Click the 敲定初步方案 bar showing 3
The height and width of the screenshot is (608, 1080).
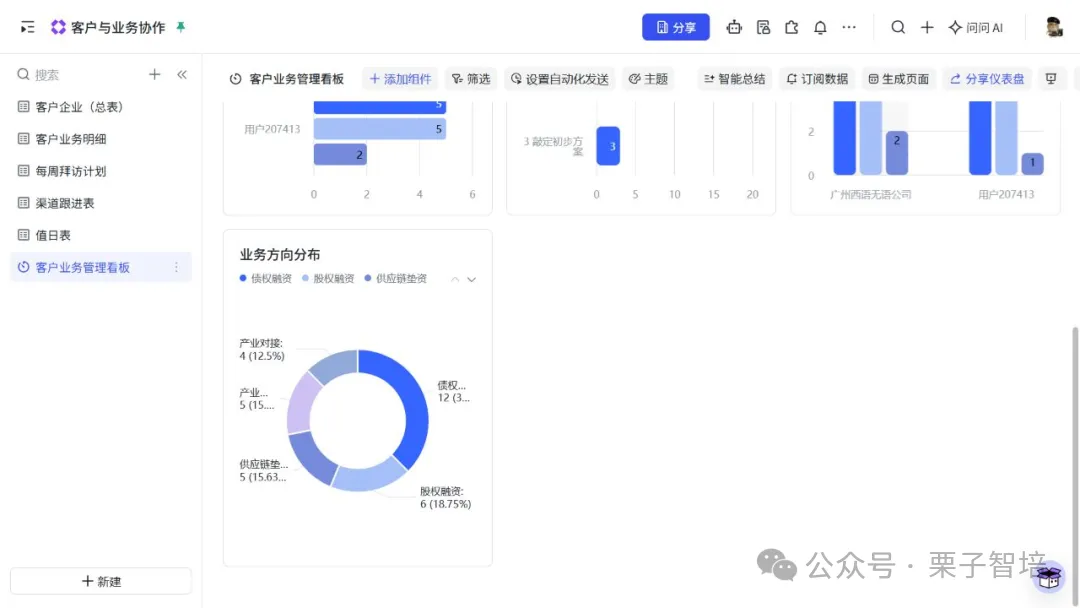coord(608,146)
